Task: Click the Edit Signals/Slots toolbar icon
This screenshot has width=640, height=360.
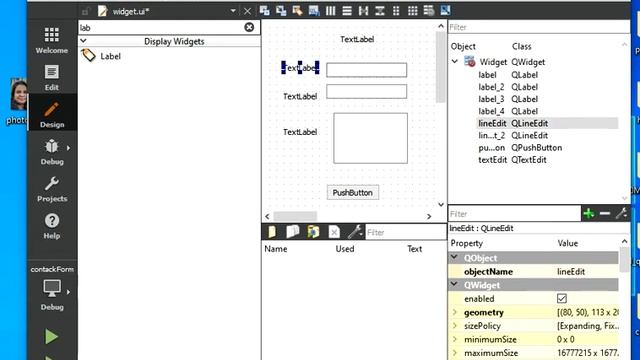Action: point(281,11)
